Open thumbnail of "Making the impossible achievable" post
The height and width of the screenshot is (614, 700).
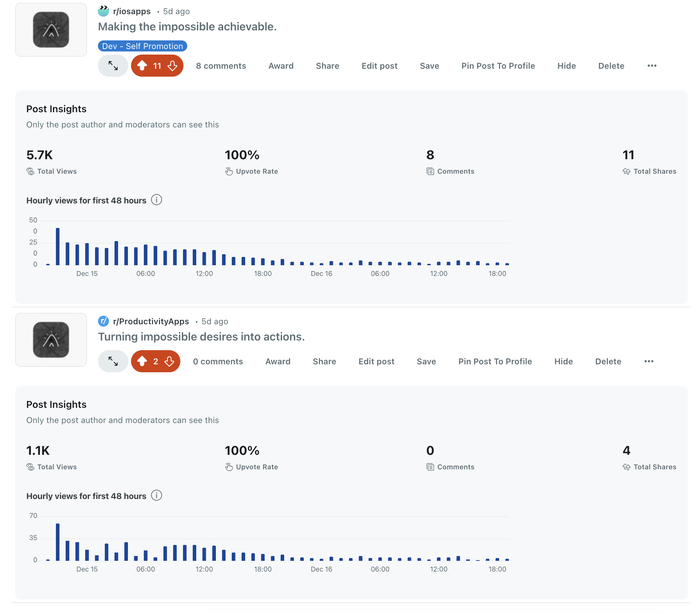[51, 30]
